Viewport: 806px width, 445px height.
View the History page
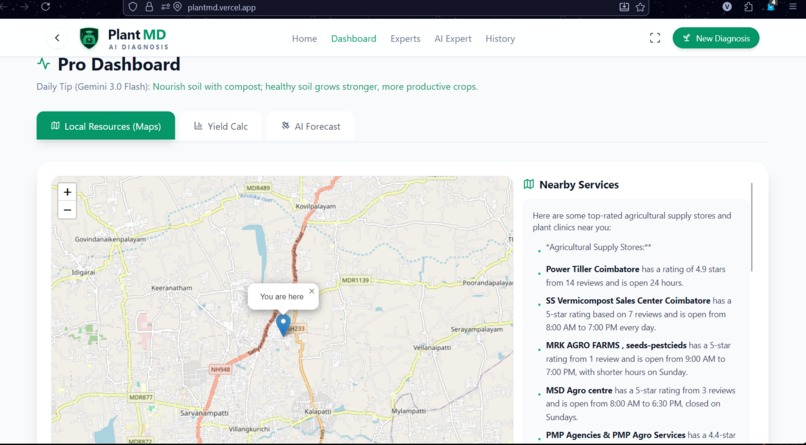point(500,39)
